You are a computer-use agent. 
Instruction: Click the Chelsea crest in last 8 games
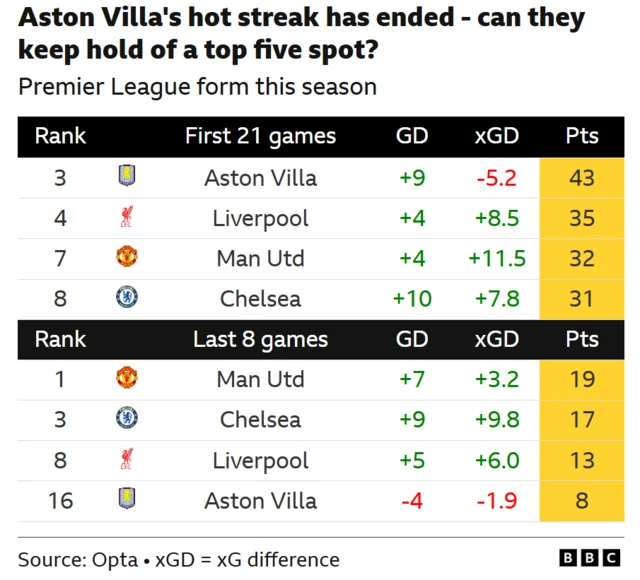point(127,418)
